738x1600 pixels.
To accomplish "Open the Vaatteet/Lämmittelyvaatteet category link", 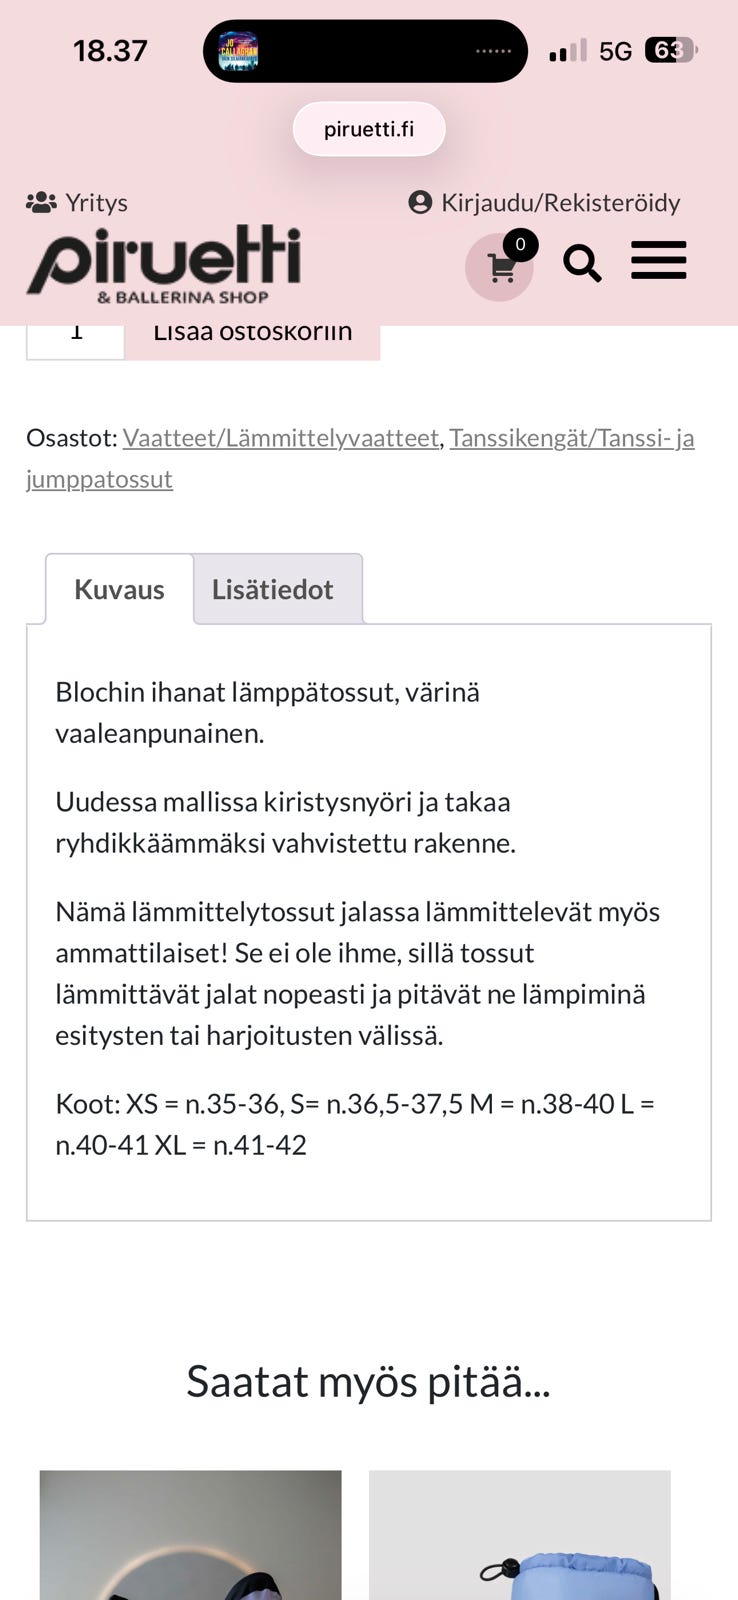I will (281, 437).
